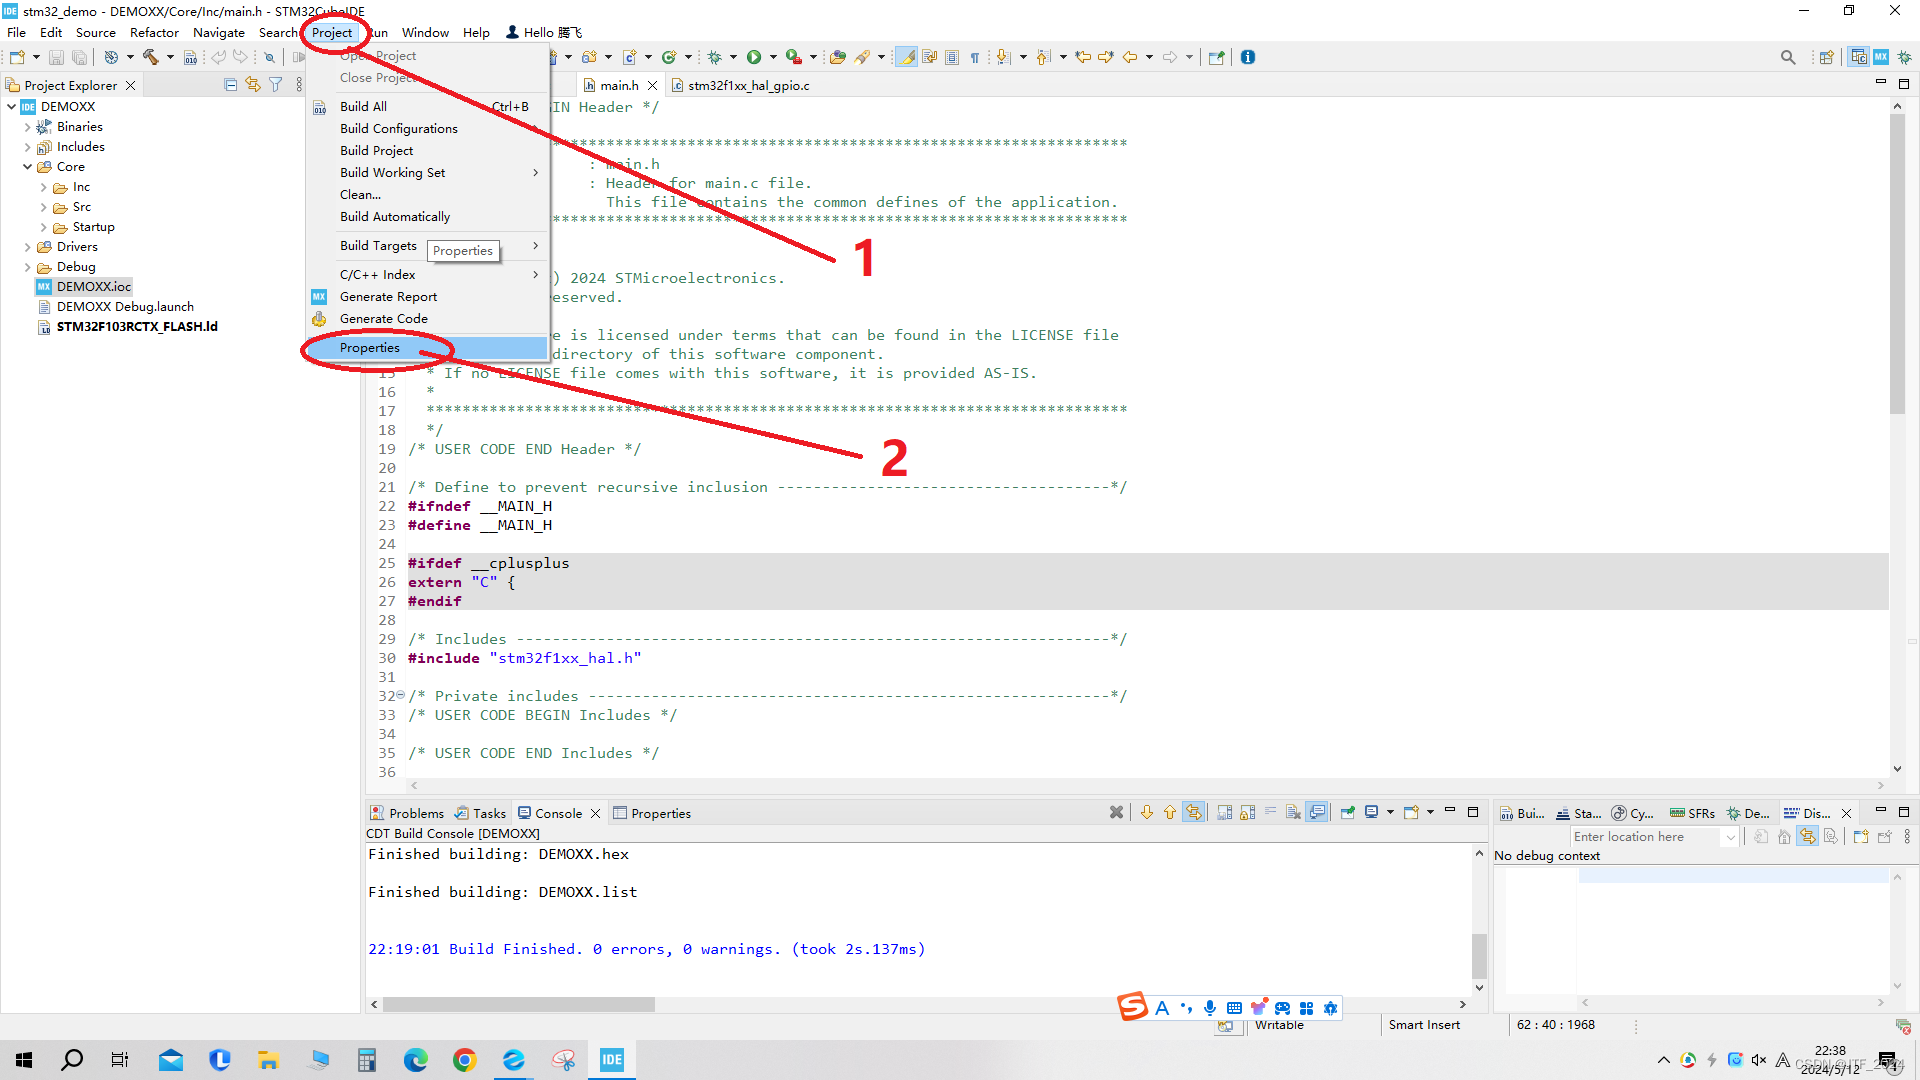Image resolution: width=1920 pixels, height=1080 pixels.
Task: Toggle Build Automatically menu option
Action: [395, 216]
